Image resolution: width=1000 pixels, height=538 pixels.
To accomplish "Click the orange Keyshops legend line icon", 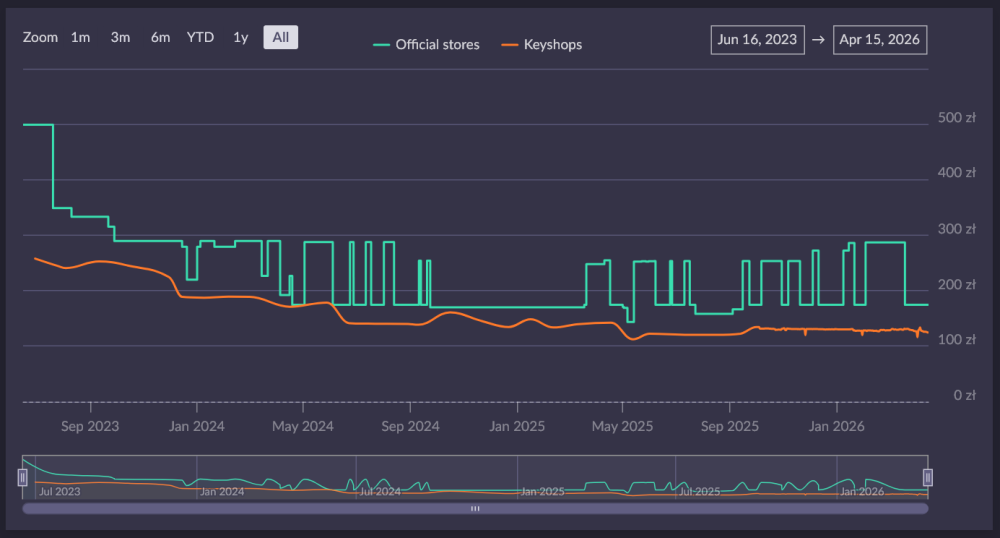I will tap(510, 44).
